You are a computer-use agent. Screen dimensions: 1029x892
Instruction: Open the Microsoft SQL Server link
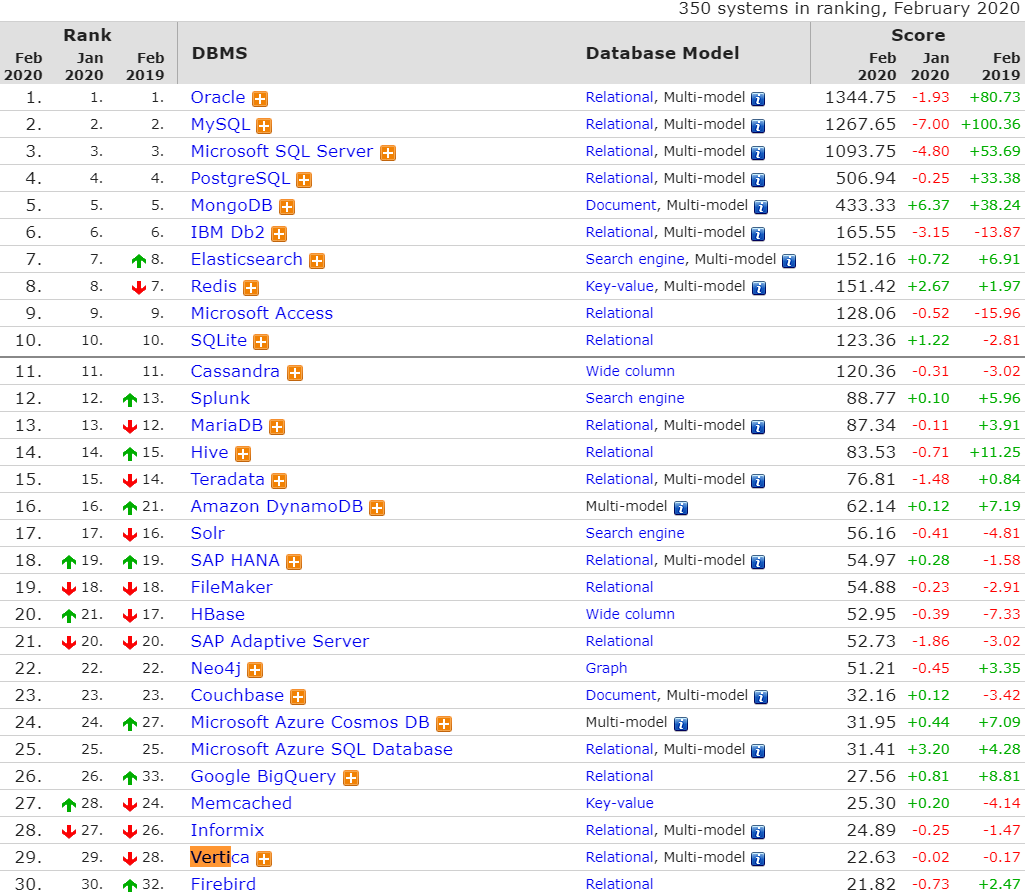[282, 151]
